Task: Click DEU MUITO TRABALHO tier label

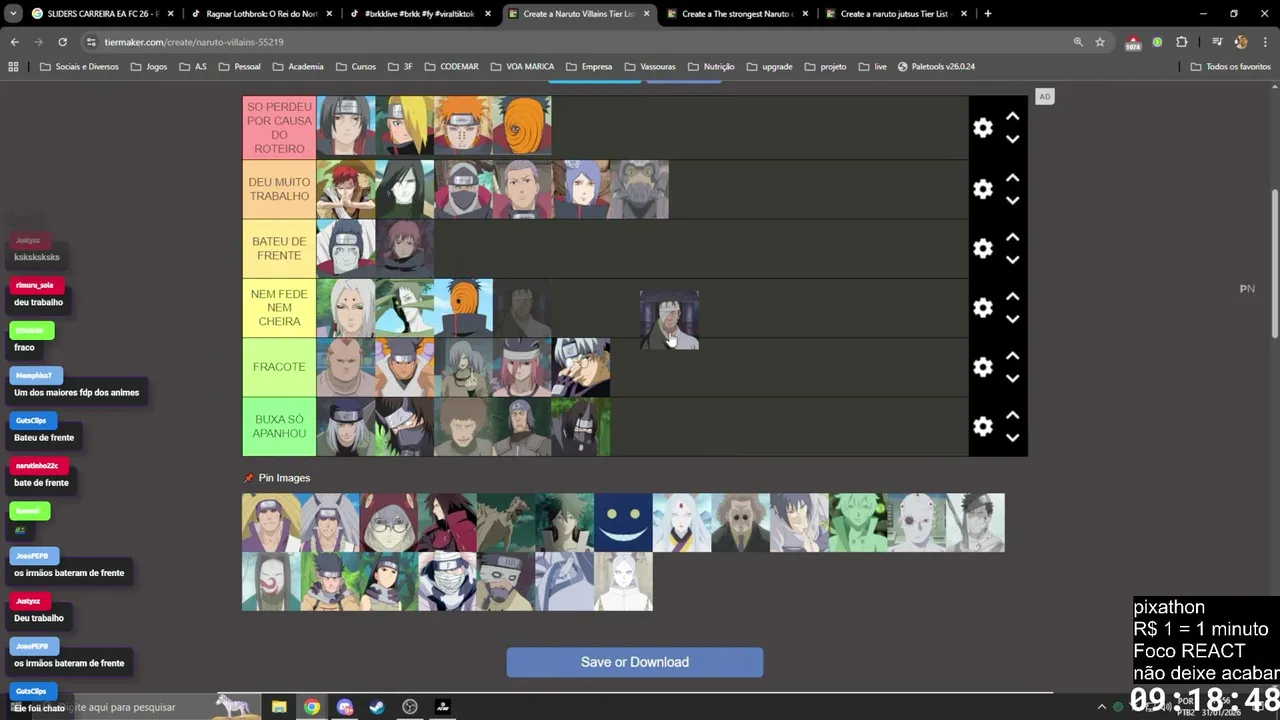Action: pyautogui.click(x=279, y=189)
